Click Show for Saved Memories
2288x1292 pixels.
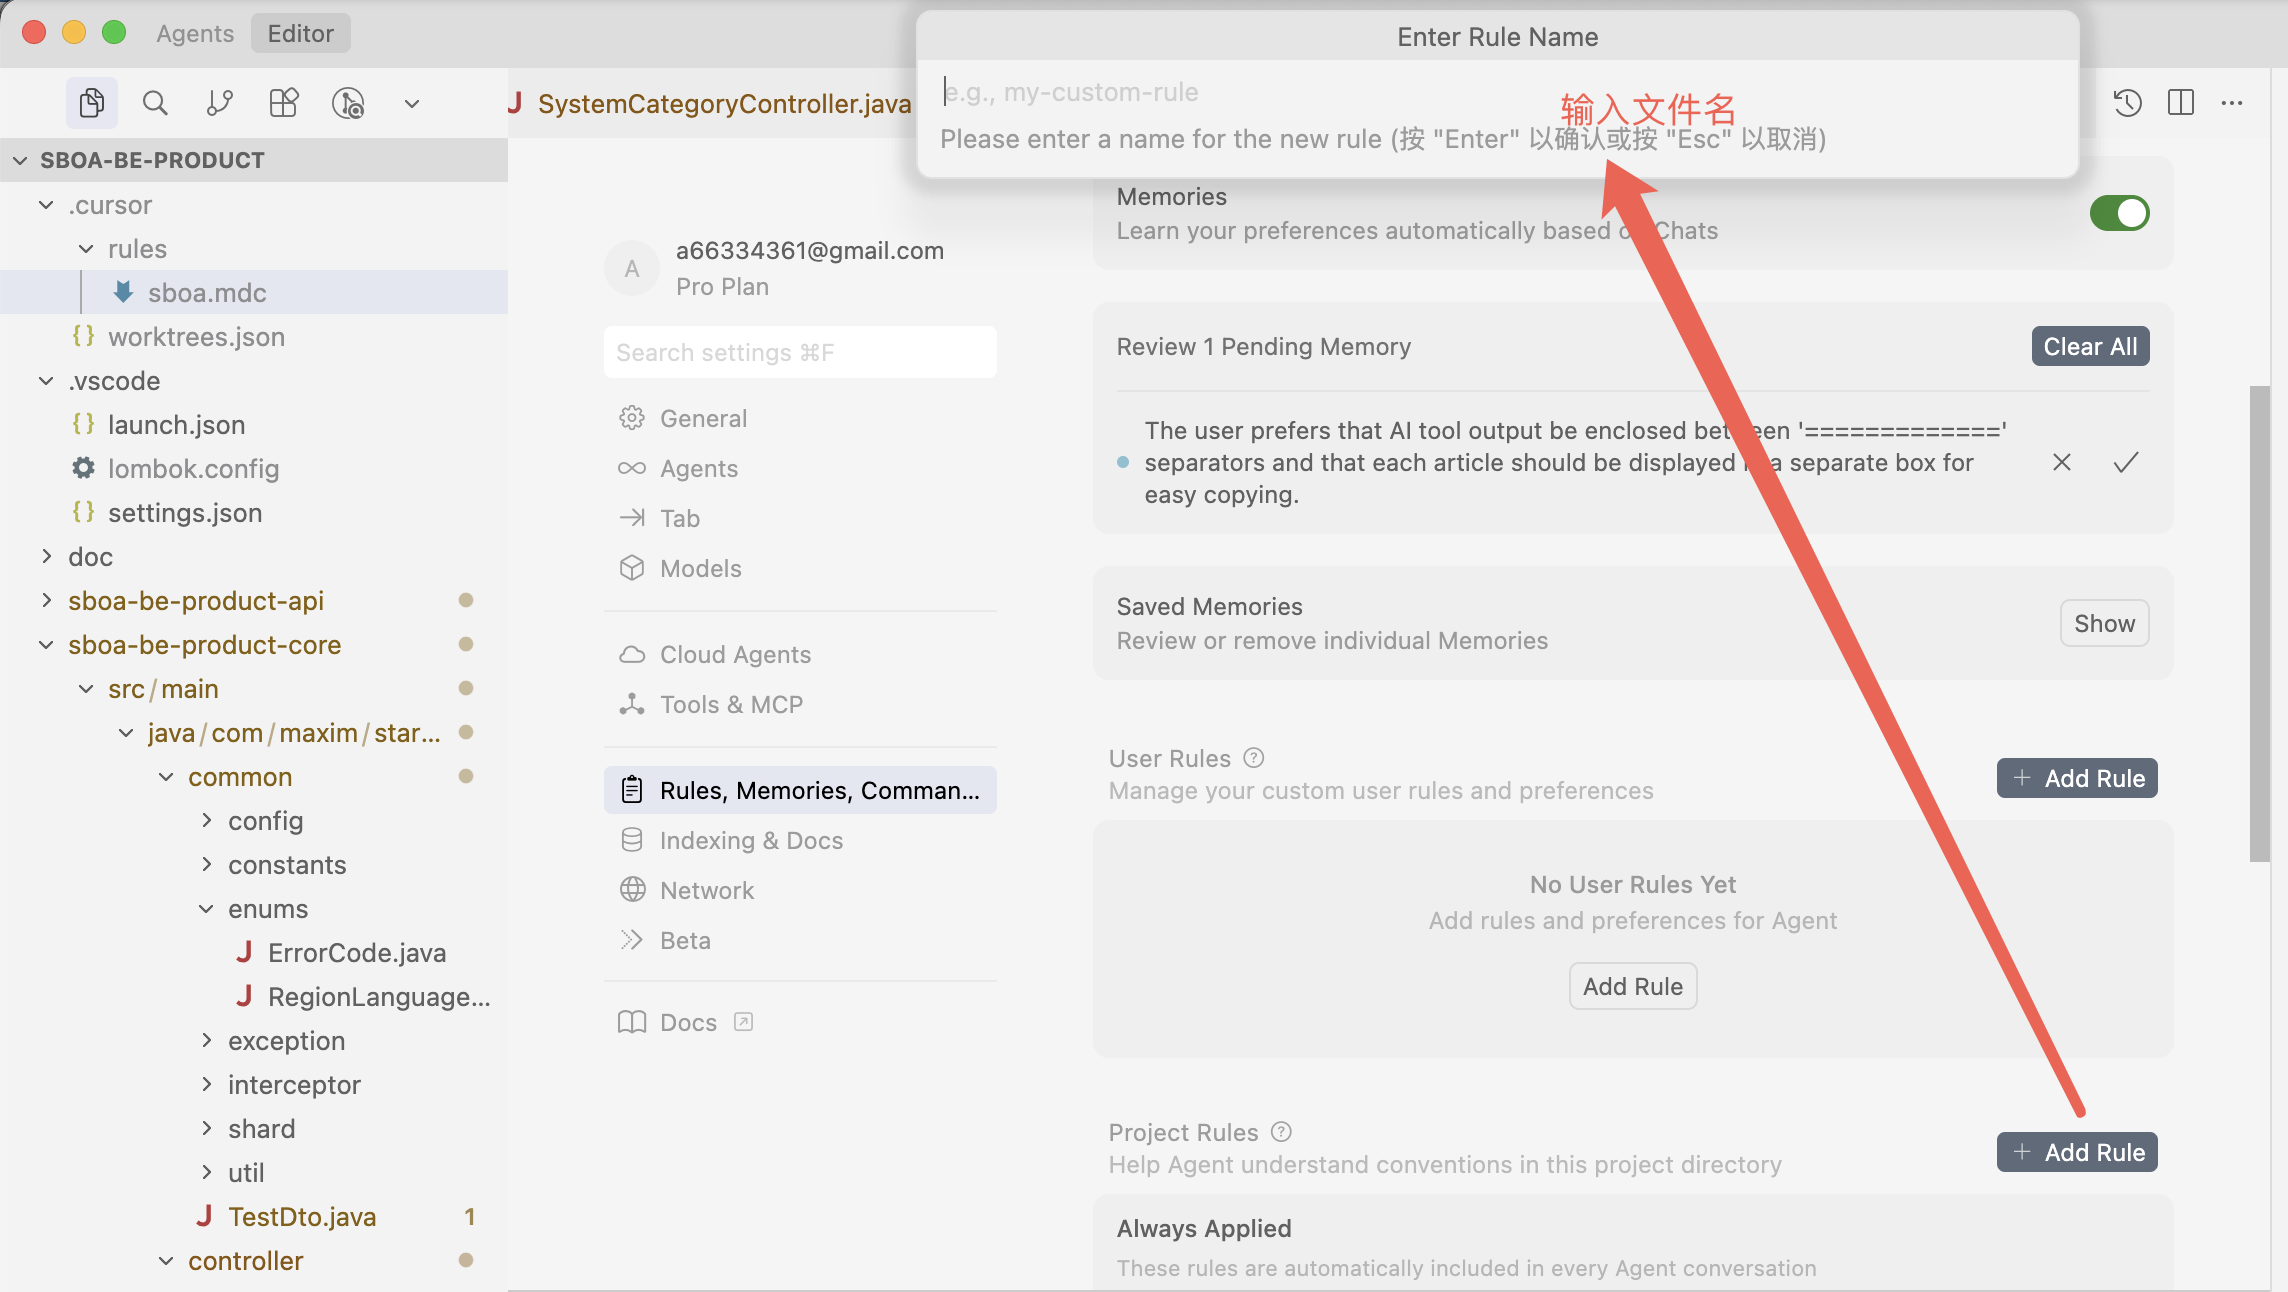(2104, 624)
